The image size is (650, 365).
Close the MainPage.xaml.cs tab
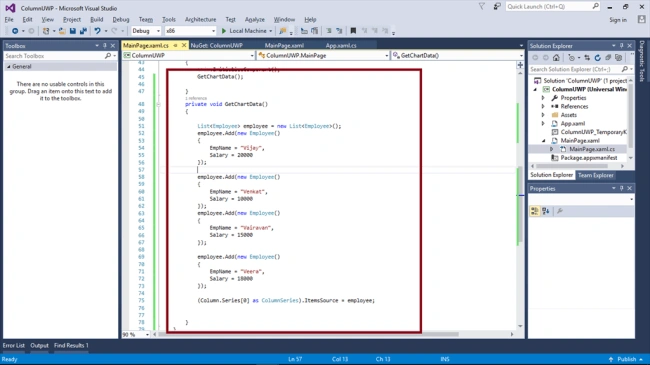pyautogui.click(x=184, y=45)
